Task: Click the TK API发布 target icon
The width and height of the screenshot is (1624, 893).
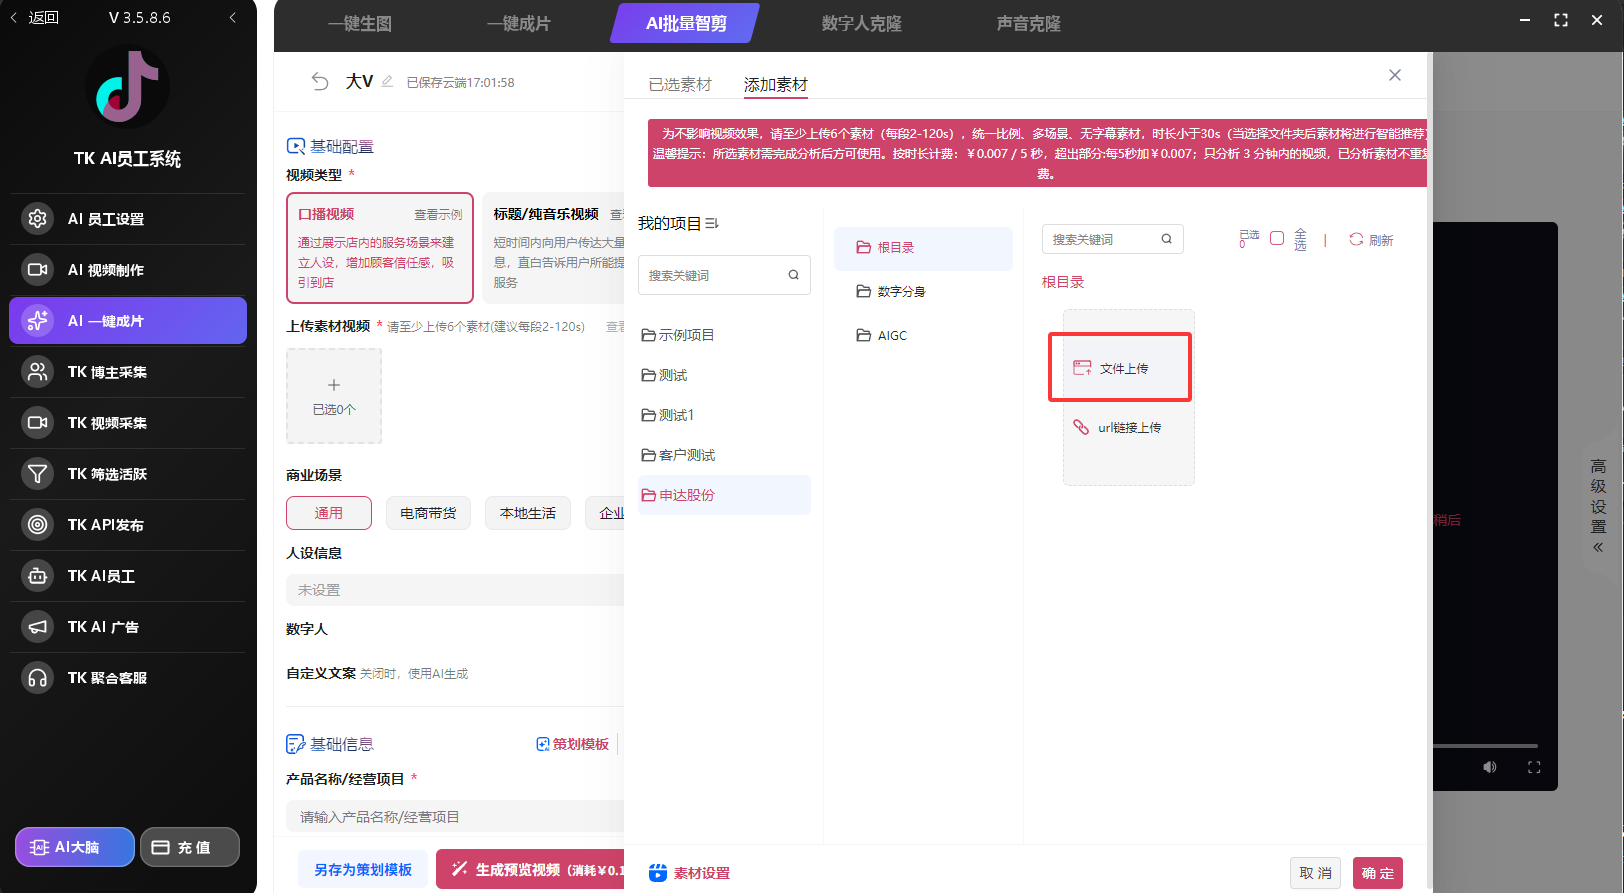Action: pyautogui.click(x=37, y=525)
